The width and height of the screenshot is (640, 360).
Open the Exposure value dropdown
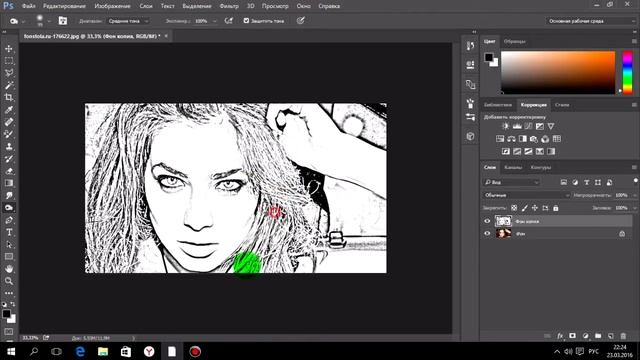click(x=215, y=21)
